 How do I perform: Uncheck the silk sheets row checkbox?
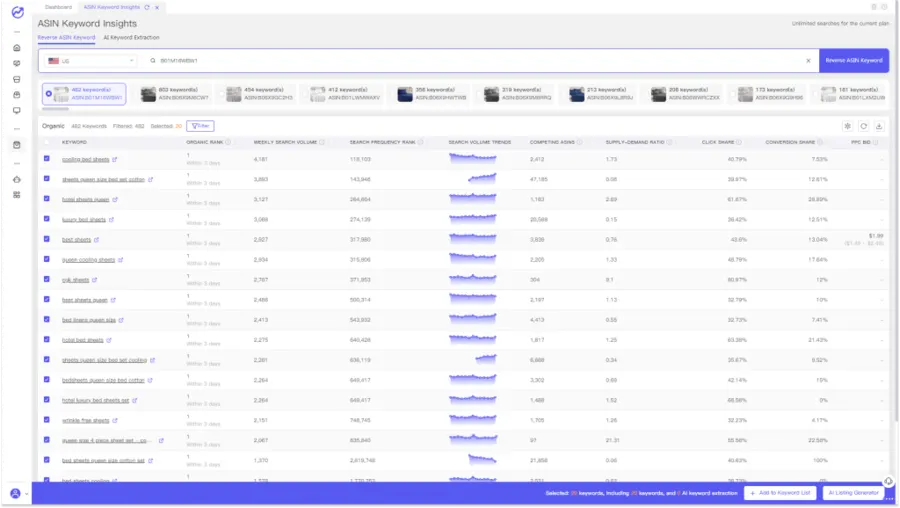[x=47, y=279]
